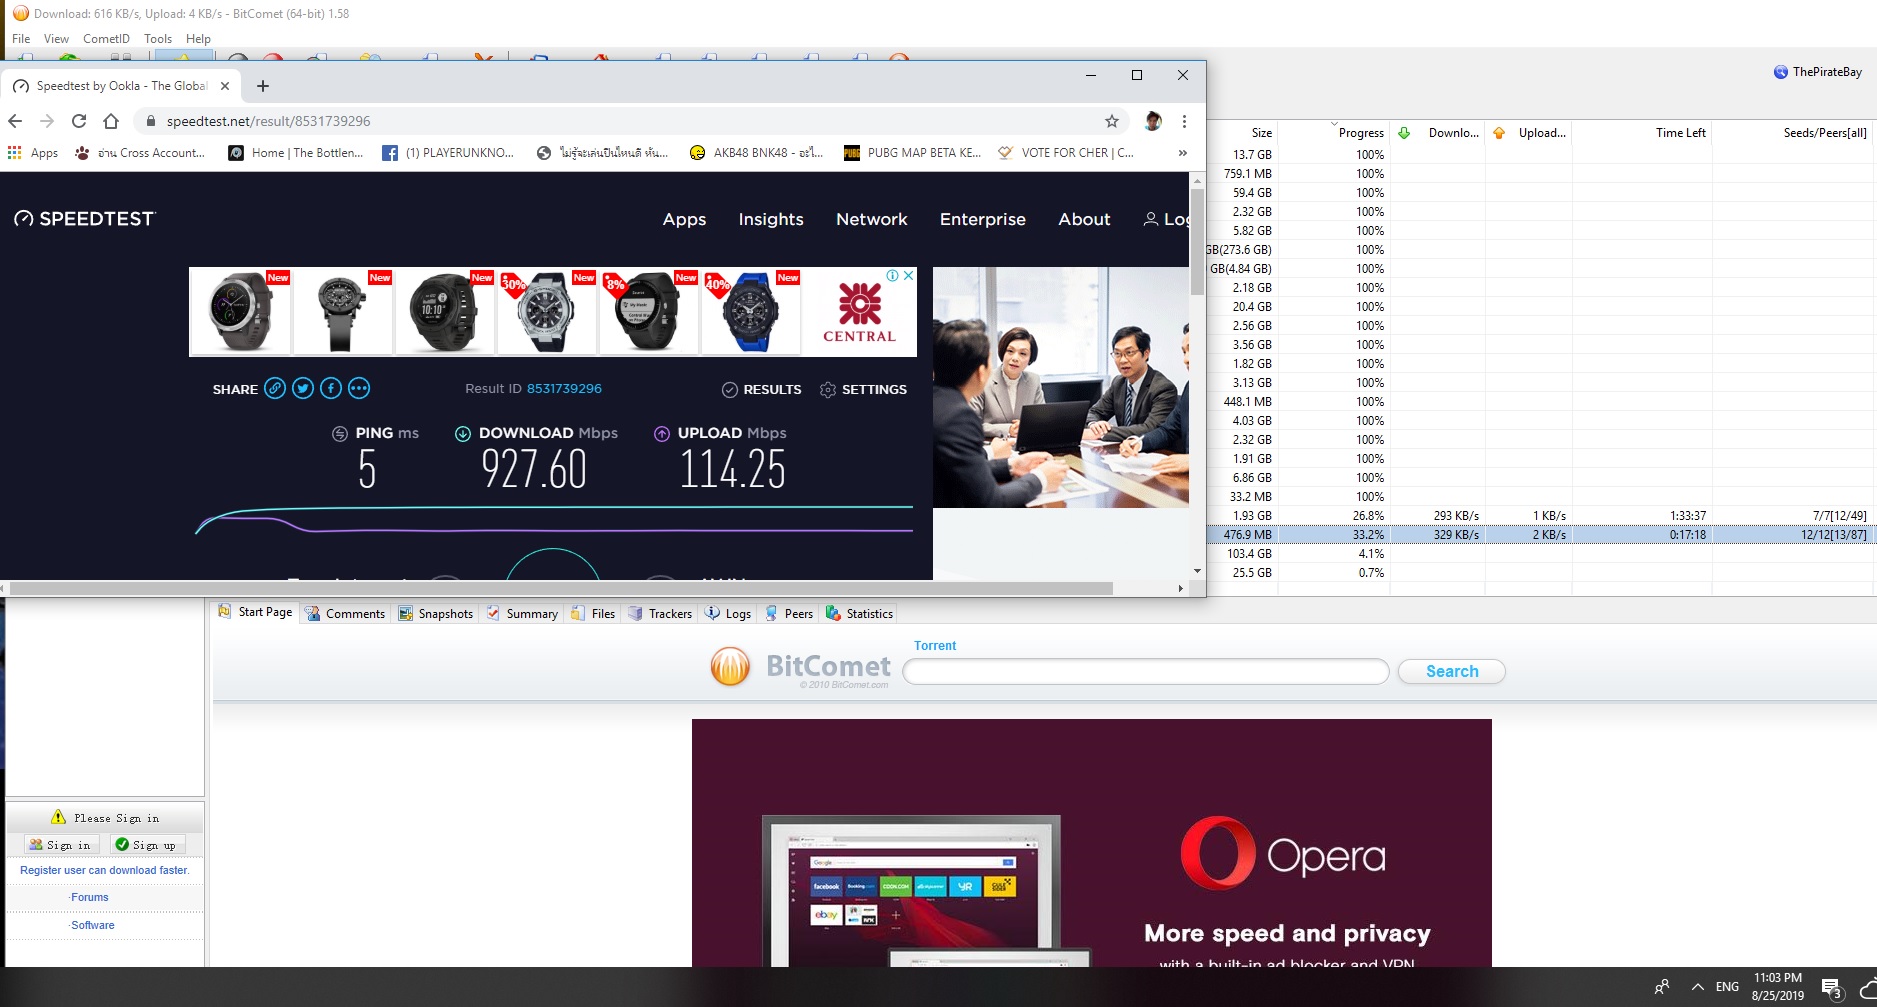
Task: Click ThePirateBay link in BitComet
Action: [x=1818, y=72]
